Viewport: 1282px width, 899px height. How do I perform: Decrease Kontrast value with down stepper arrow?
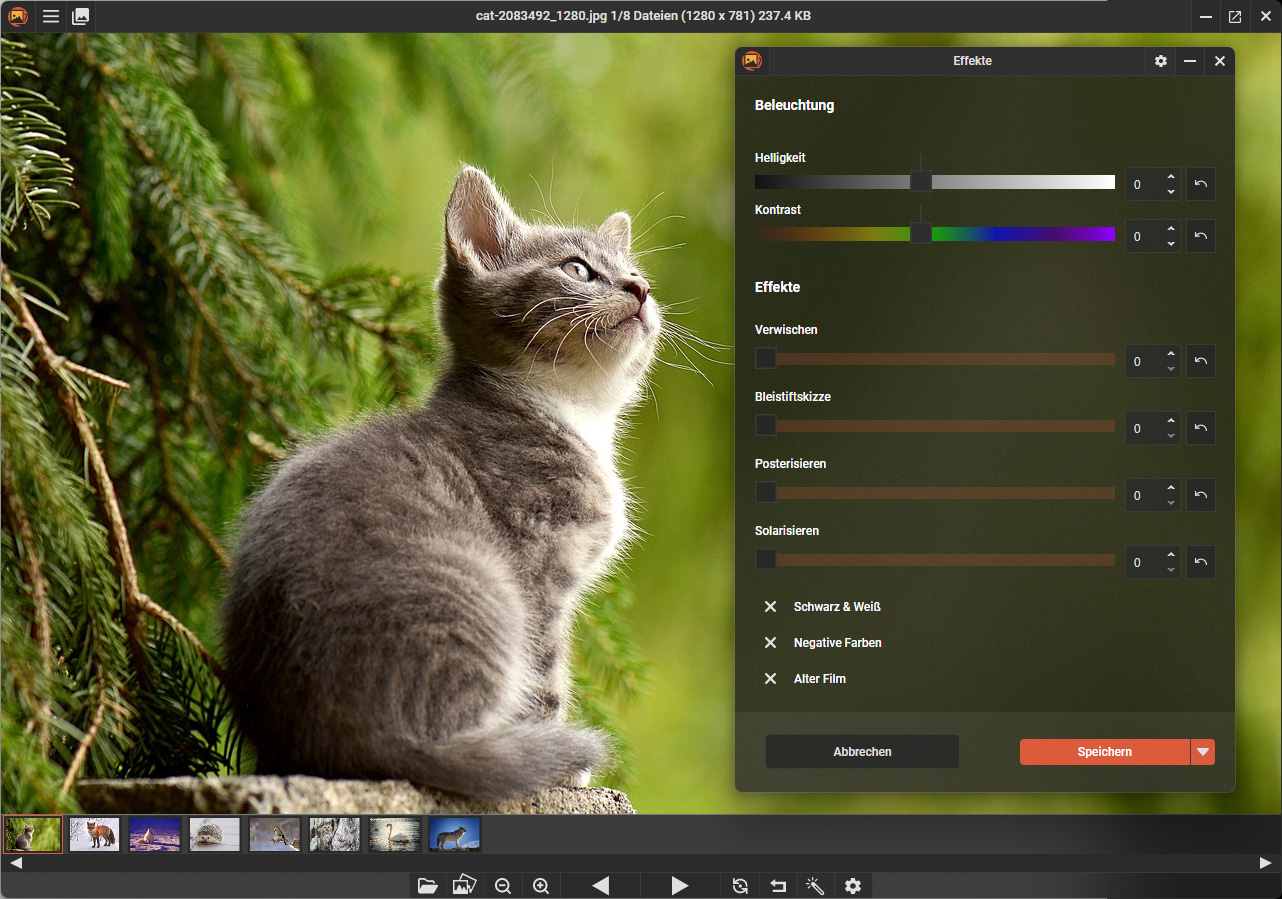click(1171, 244)
